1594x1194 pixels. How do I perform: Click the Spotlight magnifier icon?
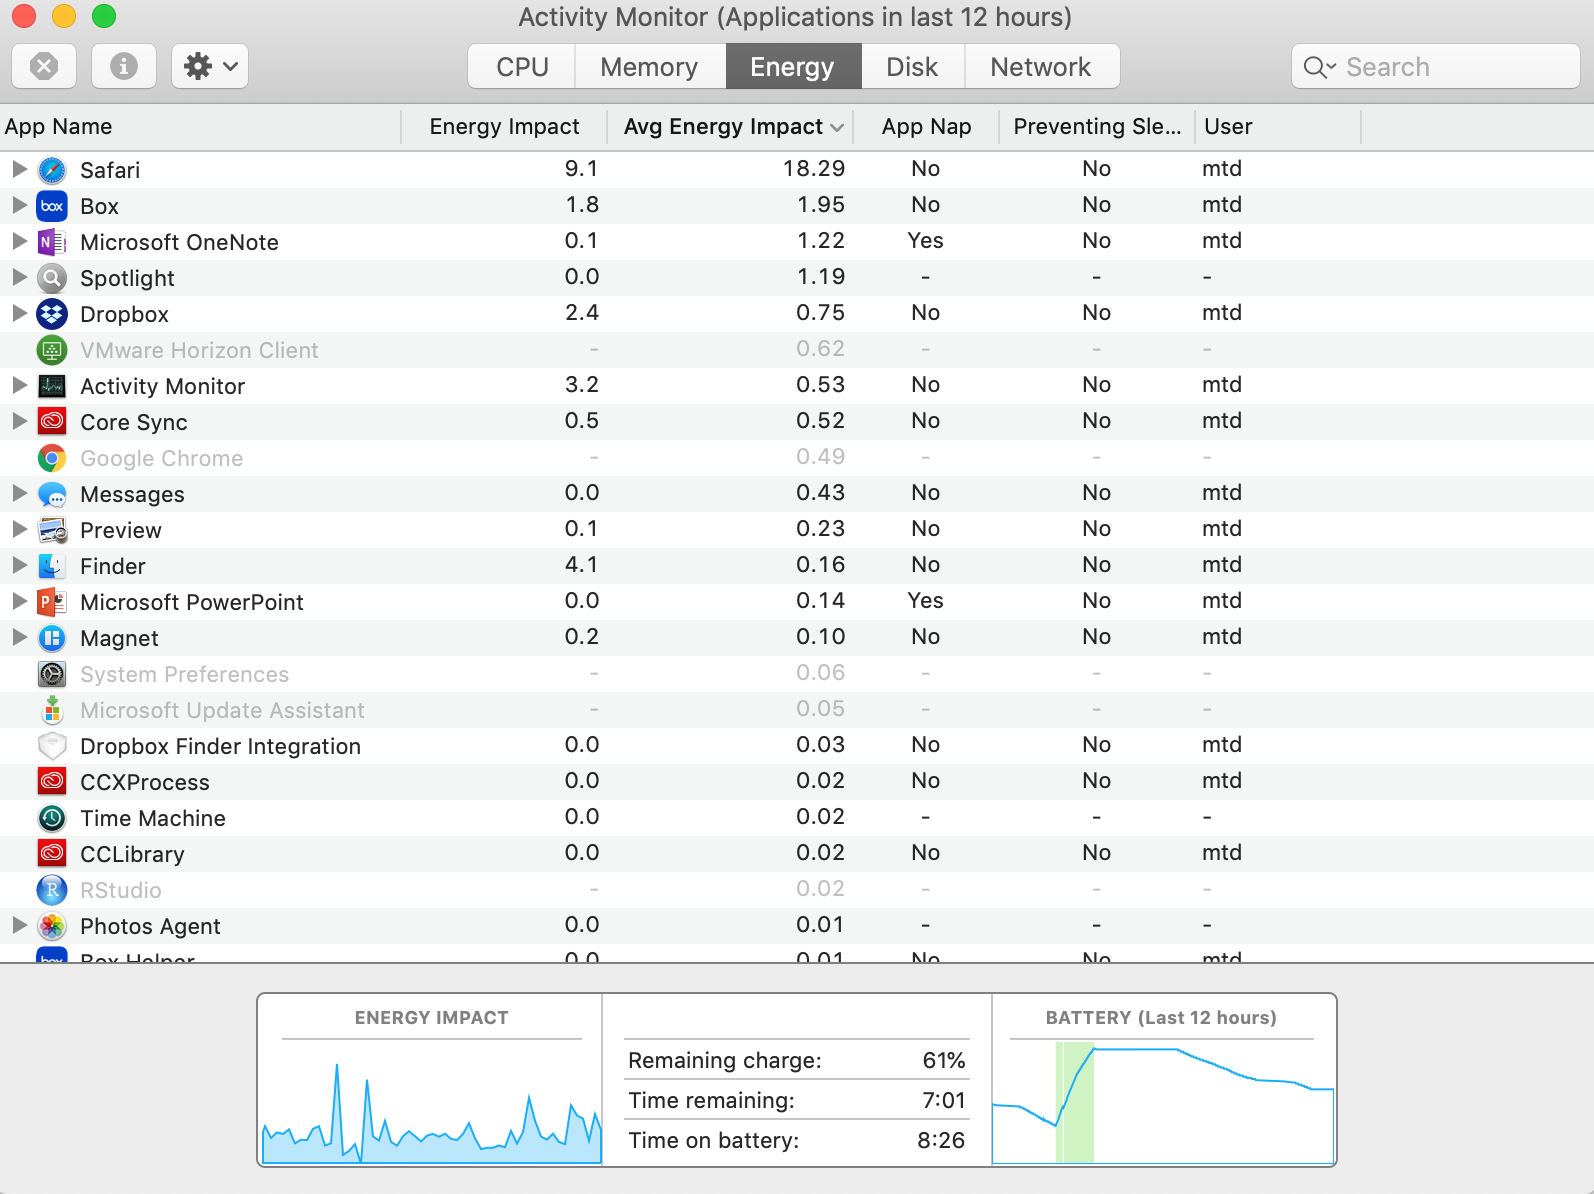52,278
